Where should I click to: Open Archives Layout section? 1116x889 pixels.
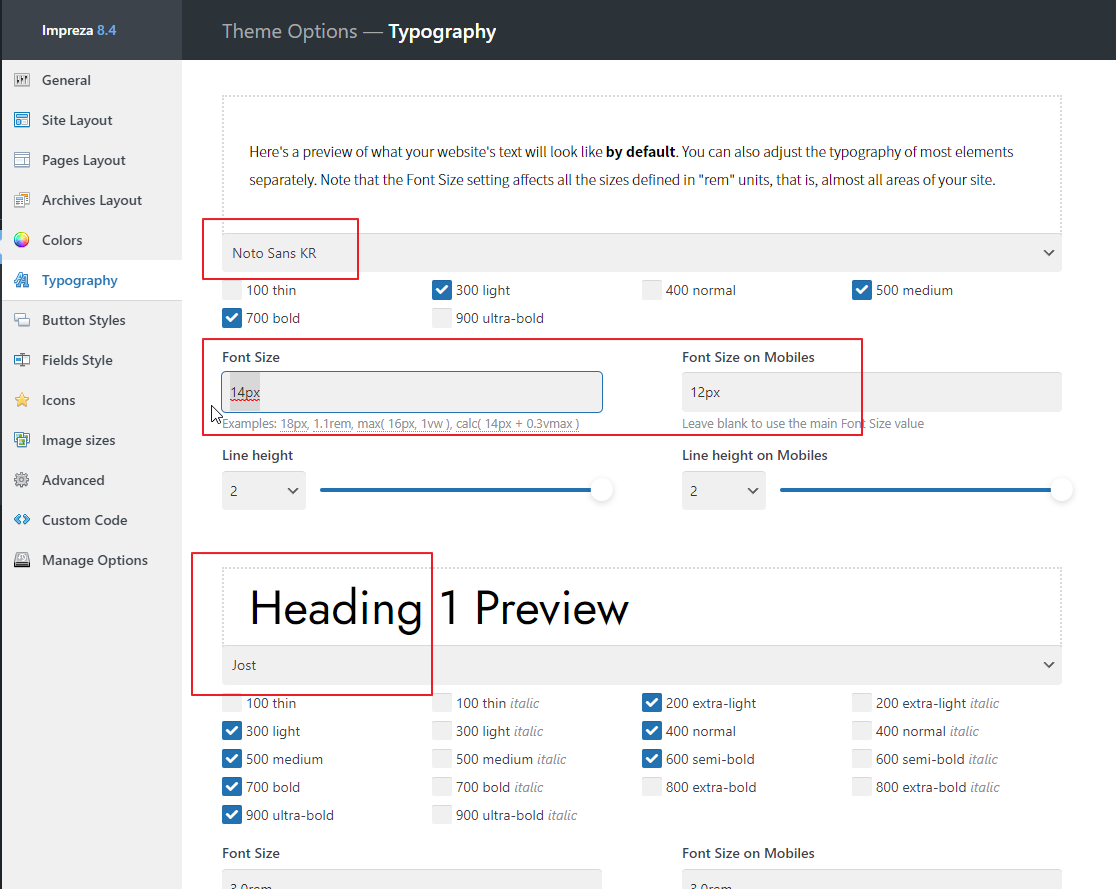click(x=92, y=200)
